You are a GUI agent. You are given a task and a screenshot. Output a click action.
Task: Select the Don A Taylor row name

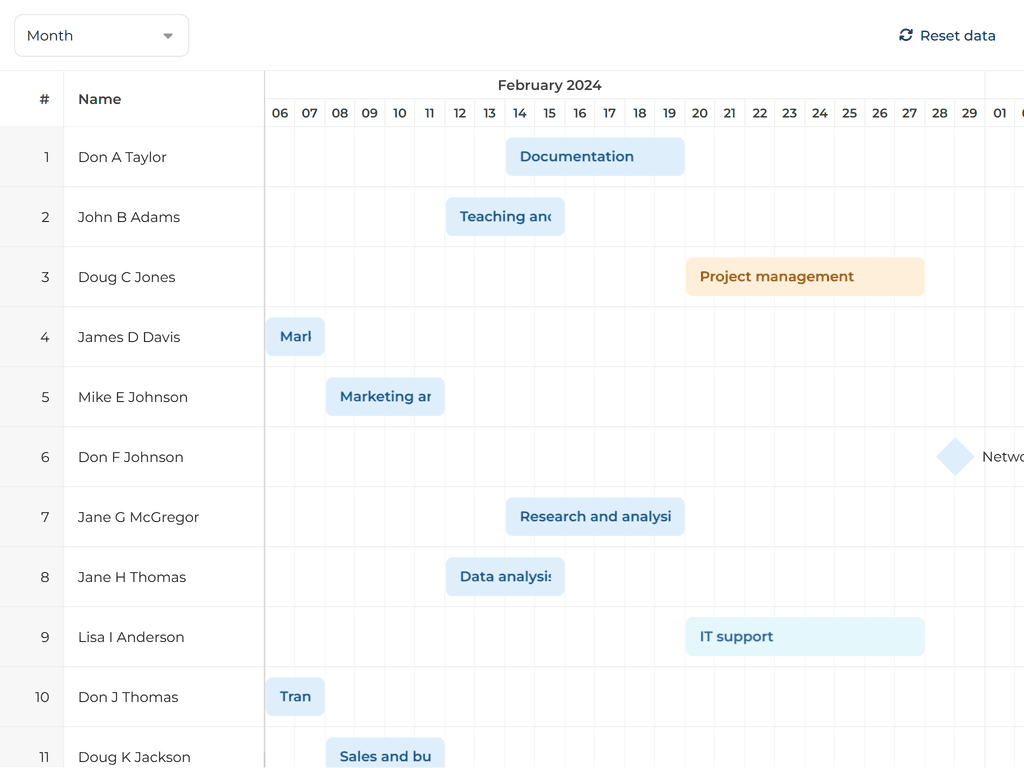click(x=122, y=157)
